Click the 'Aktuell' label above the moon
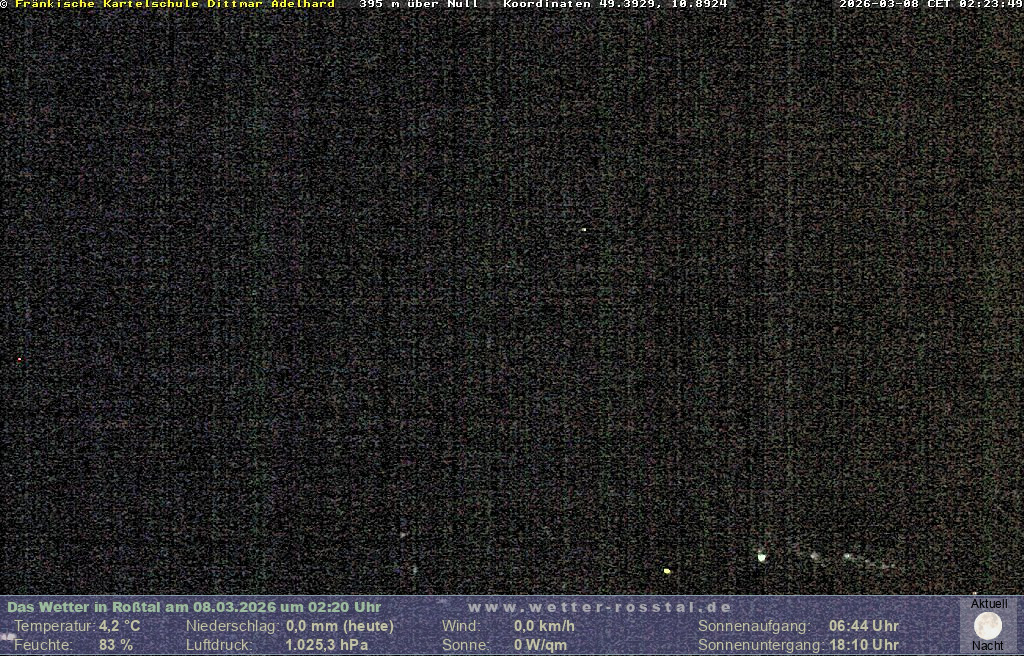The width and height of the screenshot is (1024, 656). tap(989, 604)
